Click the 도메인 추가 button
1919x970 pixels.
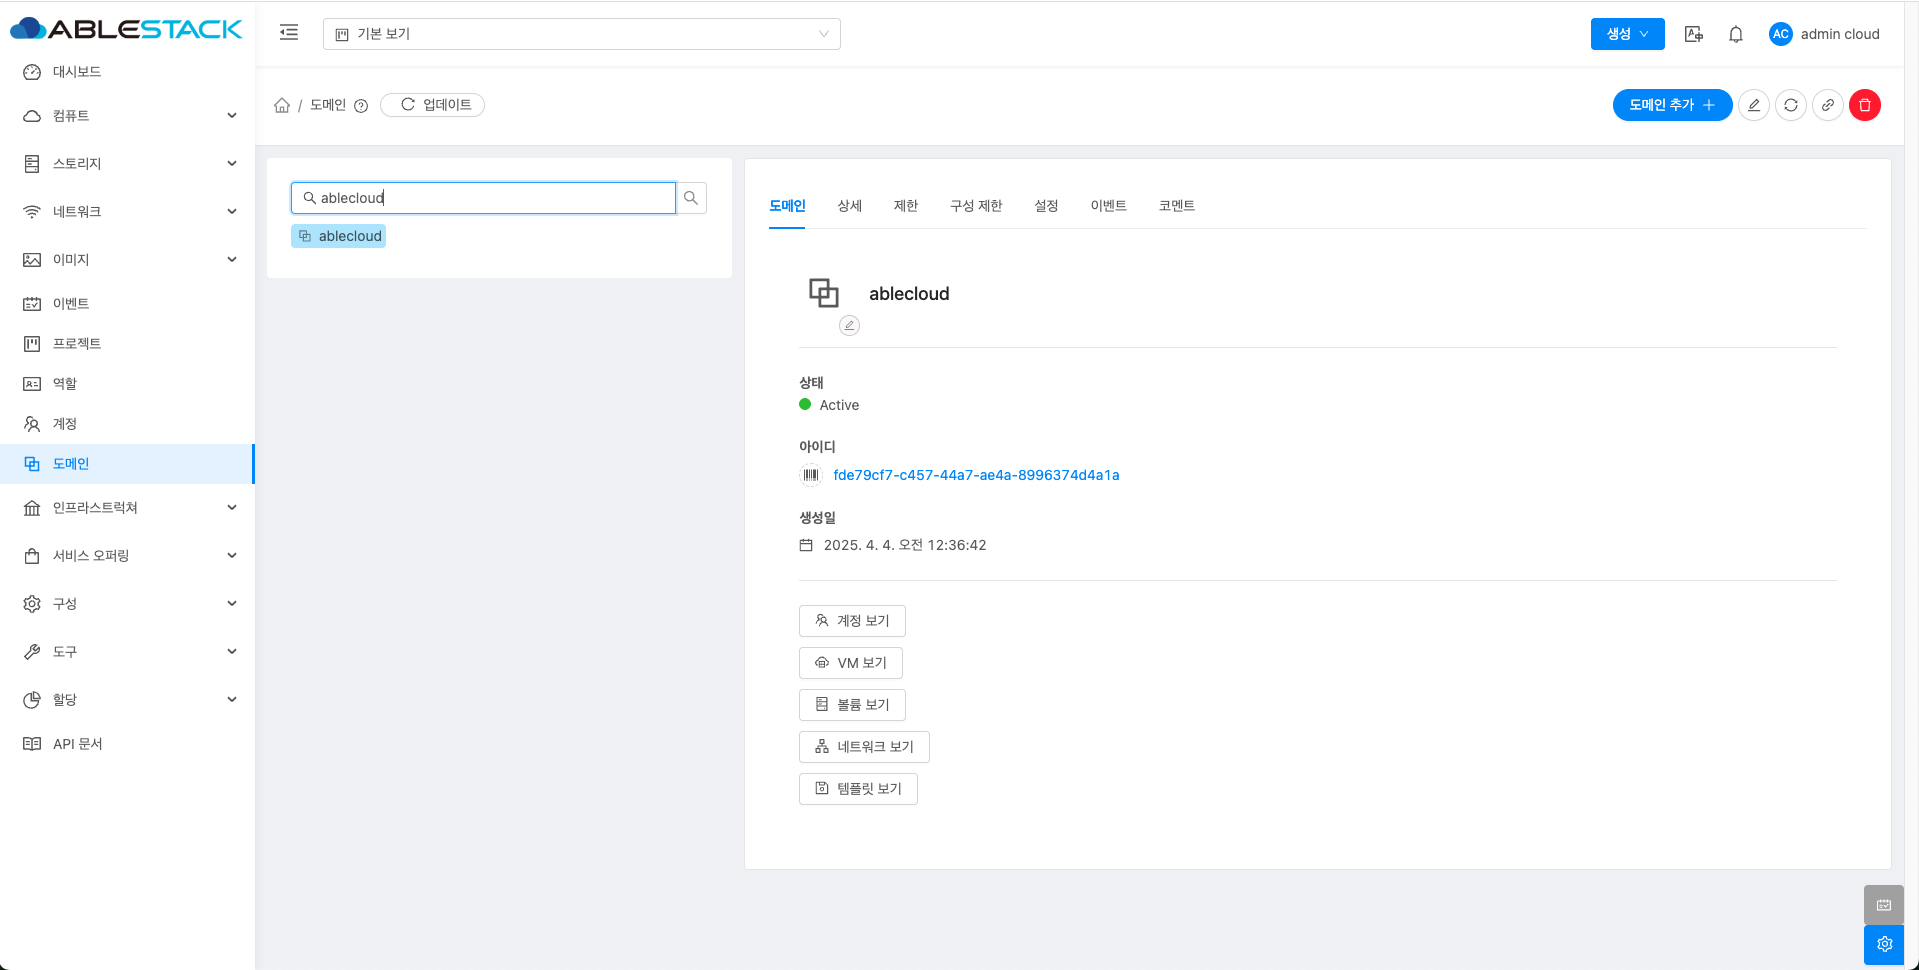click(x=1671, y=105)
